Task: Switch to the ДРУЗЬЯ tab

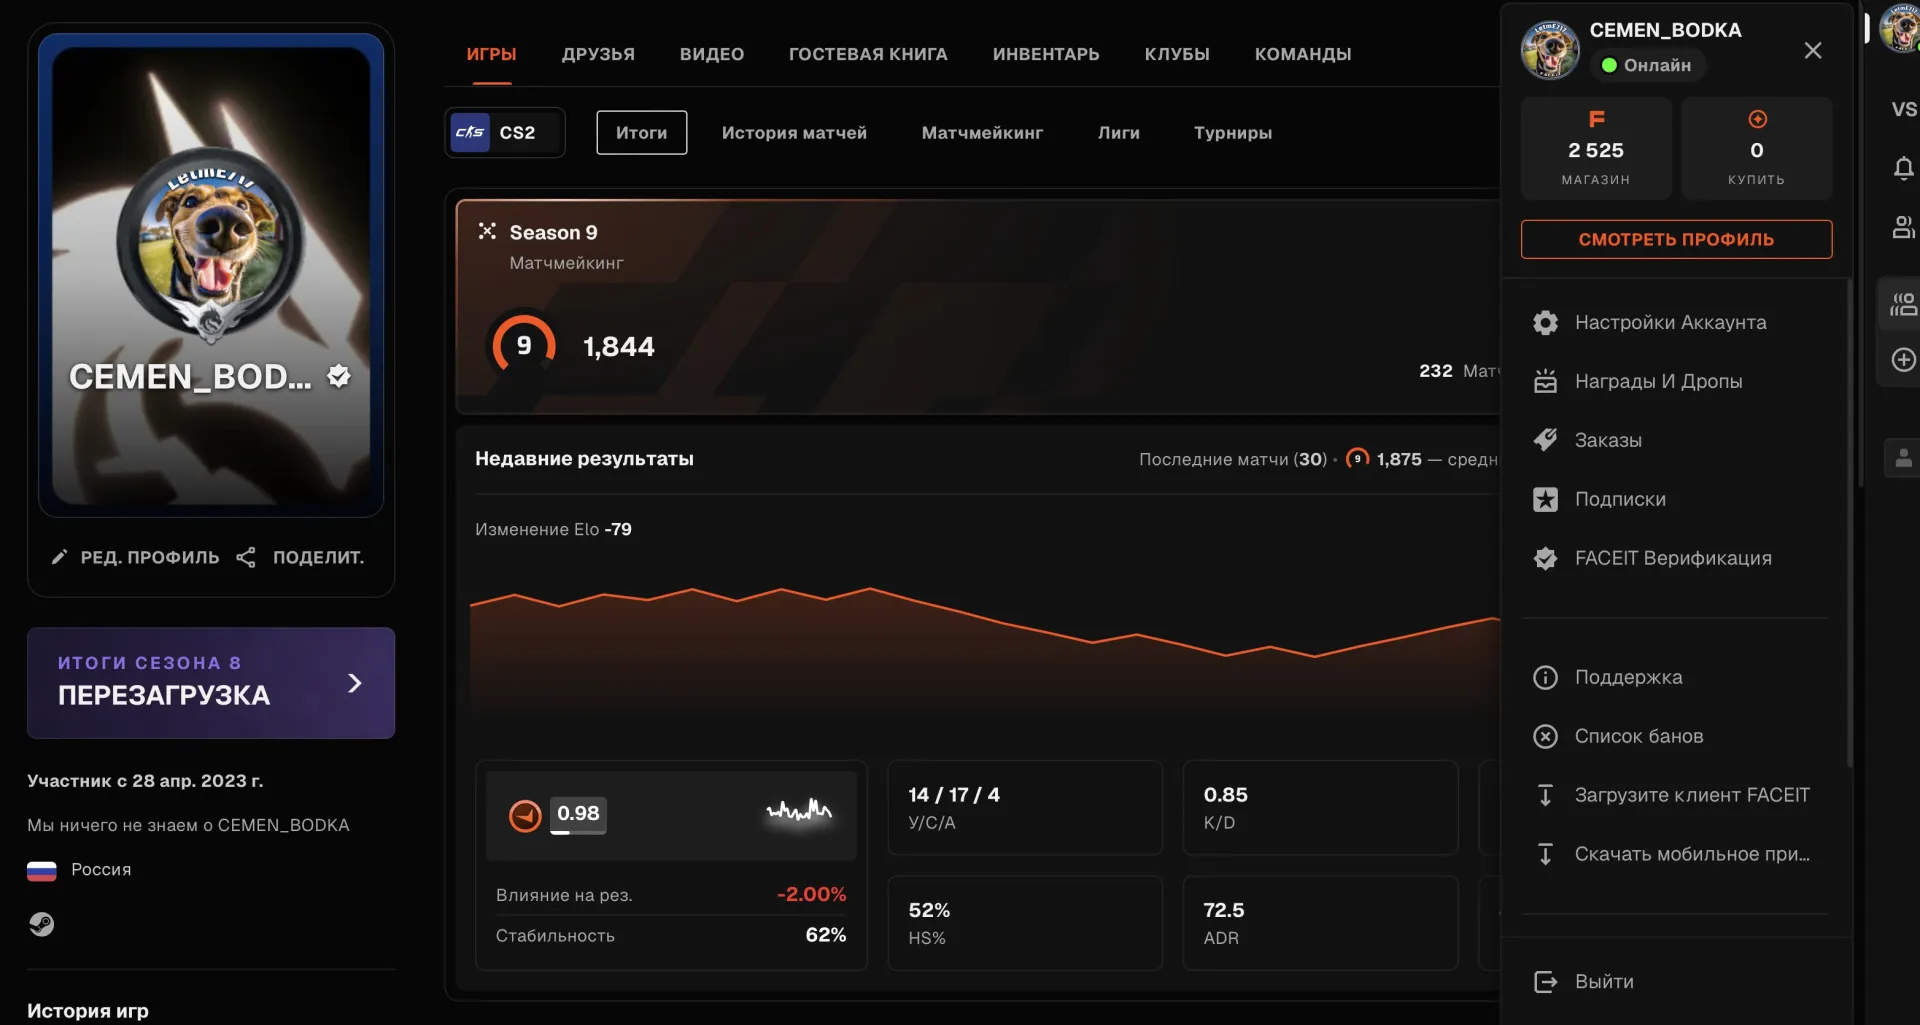Action: pos(598,54)
